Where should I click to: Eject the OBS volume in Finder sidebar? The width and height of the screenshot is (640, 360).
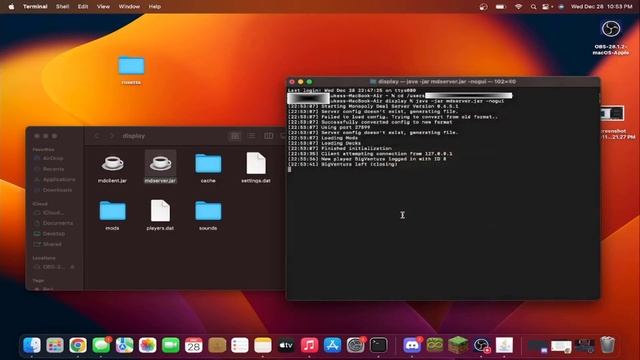click(72, 267)
